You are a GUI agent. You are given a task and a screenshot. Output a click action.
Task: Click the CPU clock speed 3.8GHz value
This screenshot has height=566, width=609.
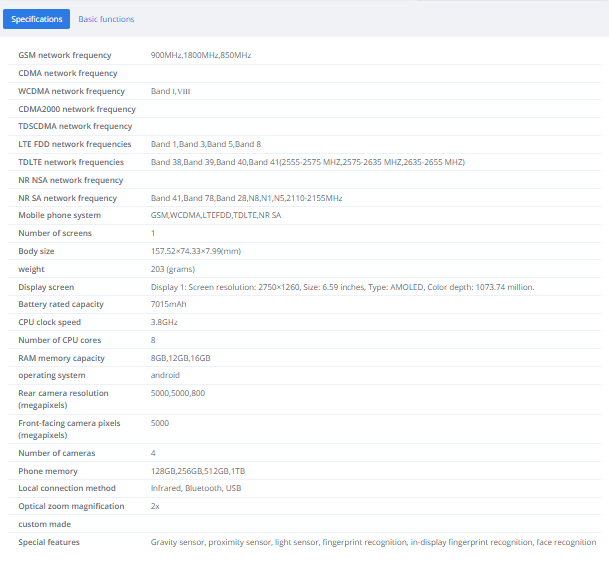164,322
